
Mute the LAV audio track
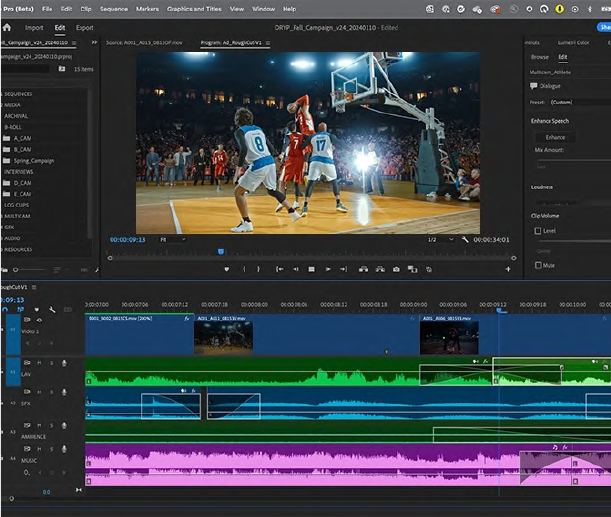[39, 363]
